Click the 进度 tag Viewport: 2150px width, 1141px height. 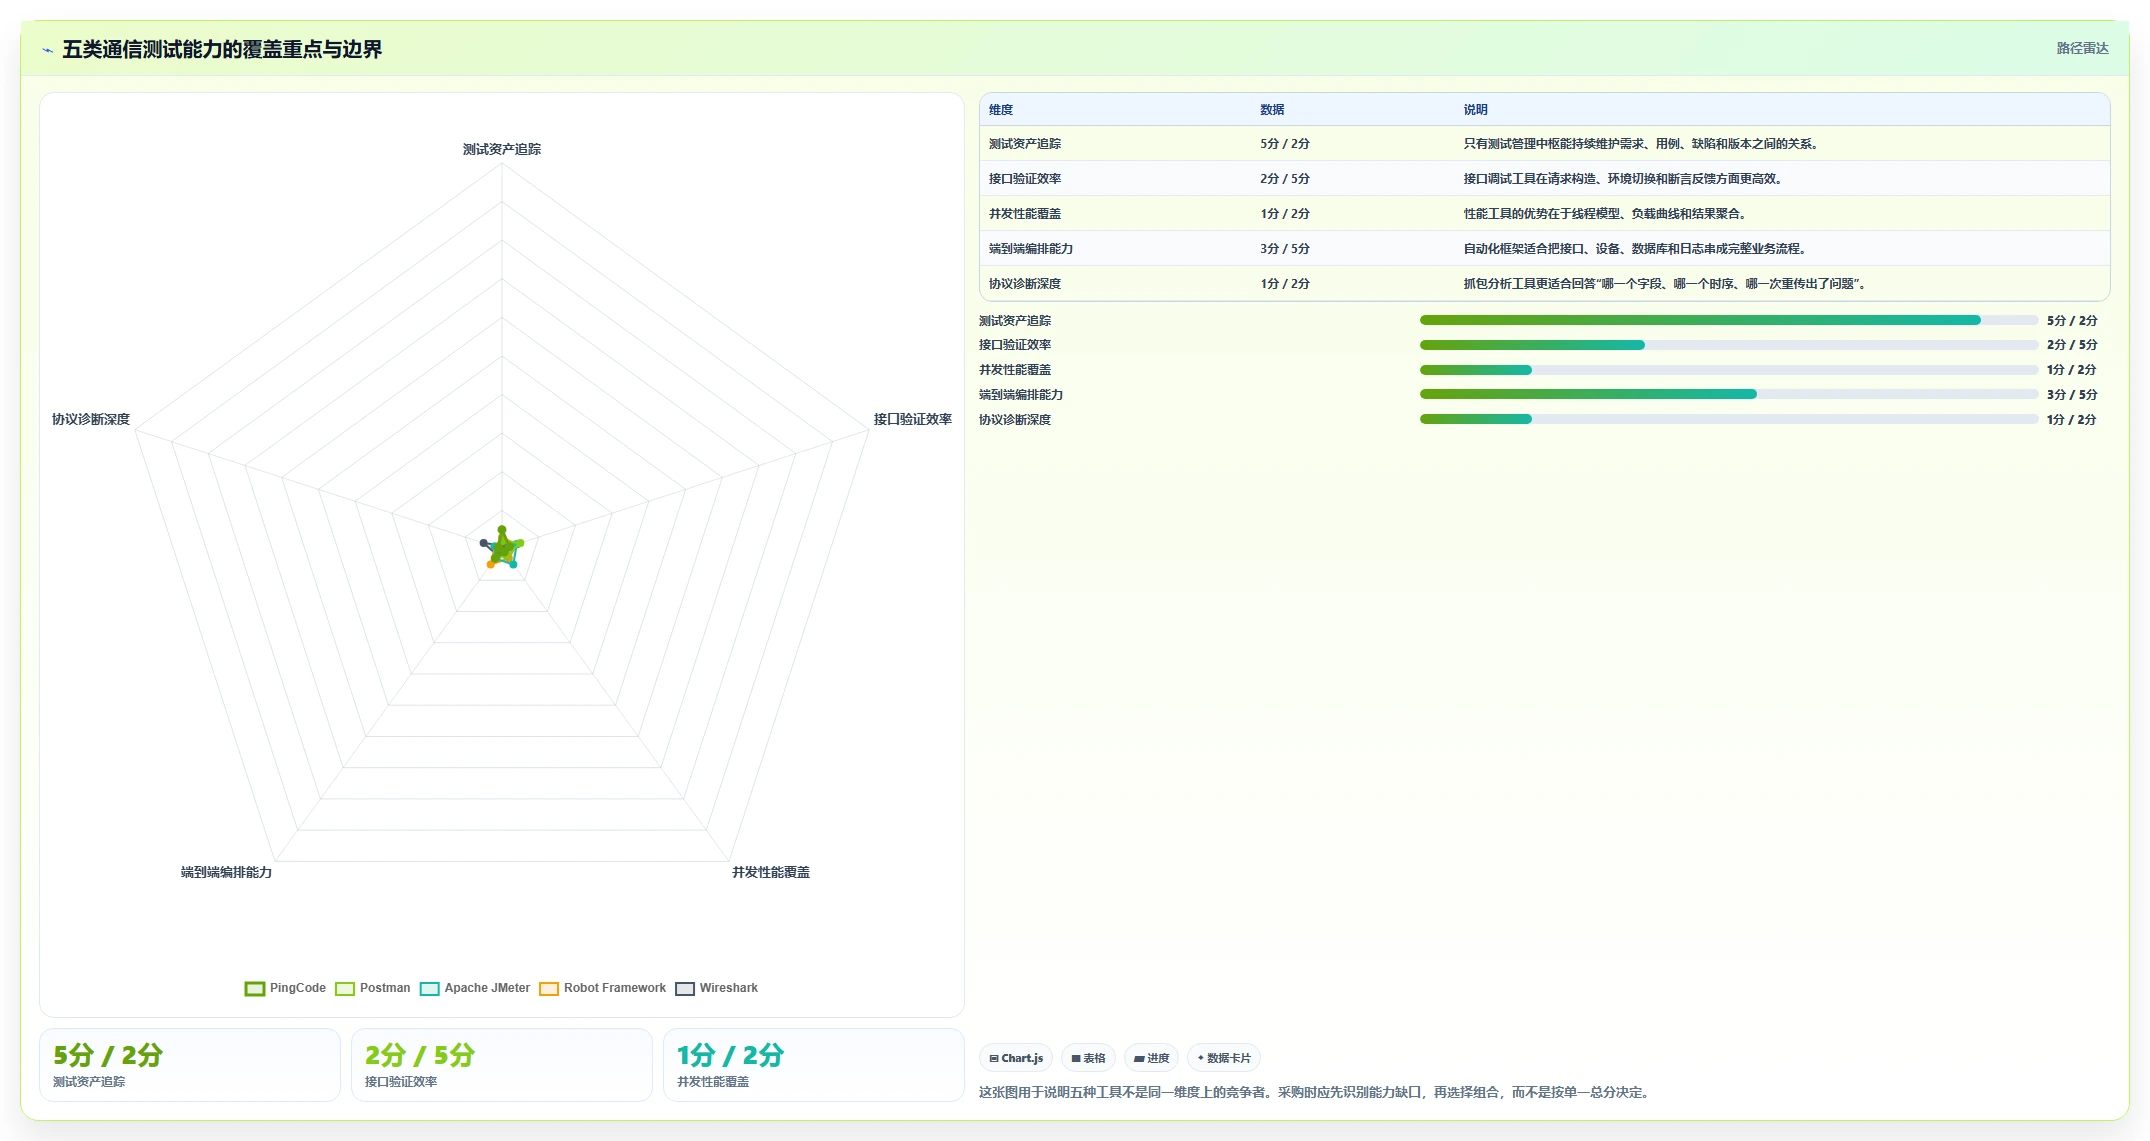(x=1151, y=1058)
